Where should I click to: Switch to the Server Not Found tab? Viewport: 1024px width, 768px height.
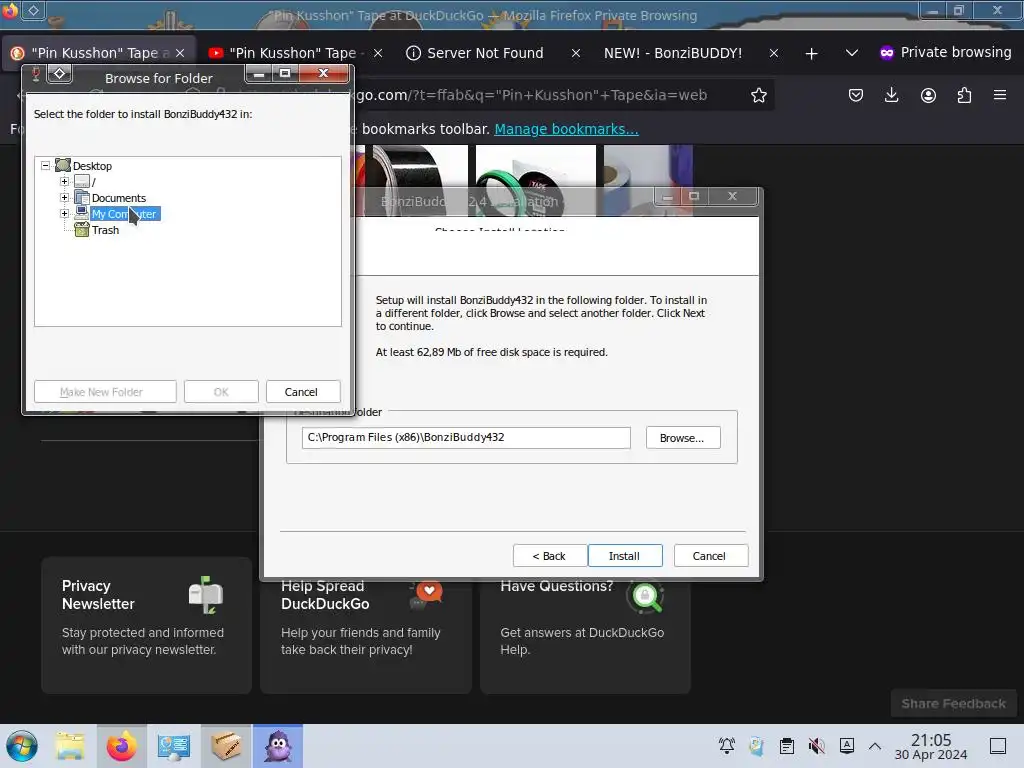(484, 53)
